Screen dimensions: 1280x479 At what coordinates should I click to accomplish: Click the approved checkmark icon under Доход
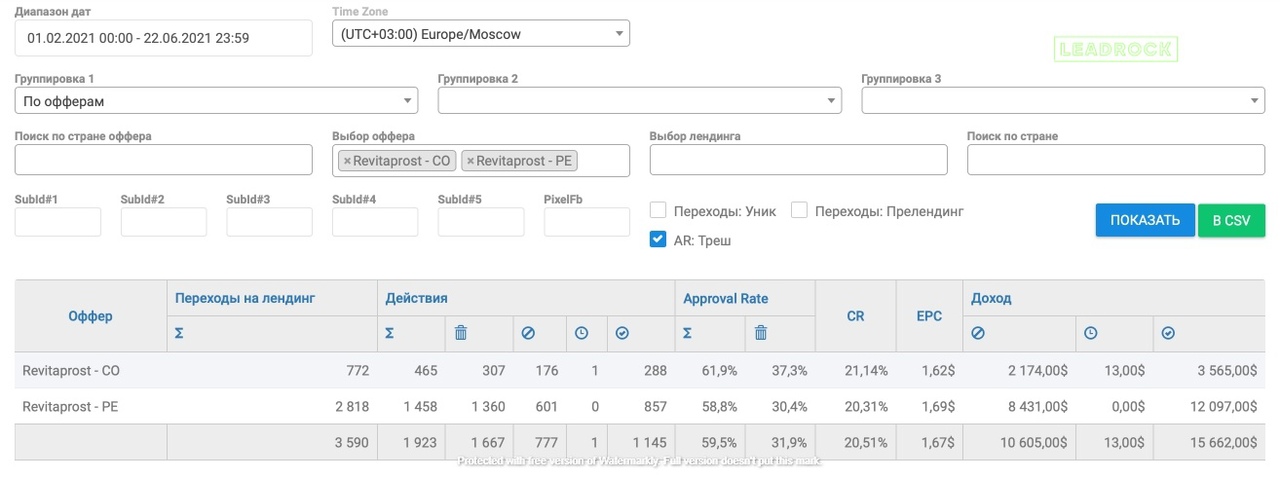pos(1167,334)
